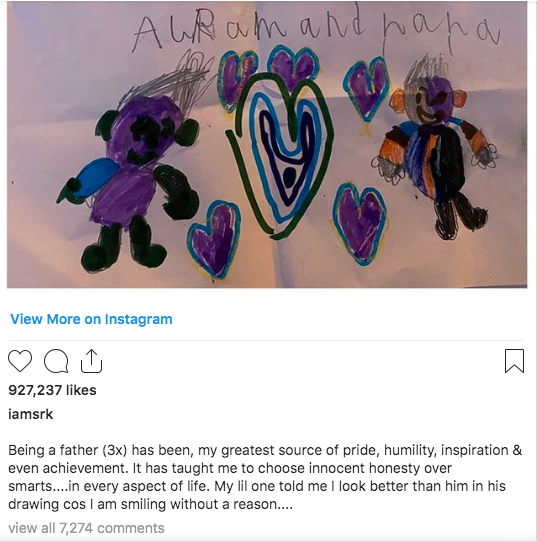This screenshot has width=537, height=542.
Task: Click the smiling figure with orange ears
Action: click(x=435, y=149)
